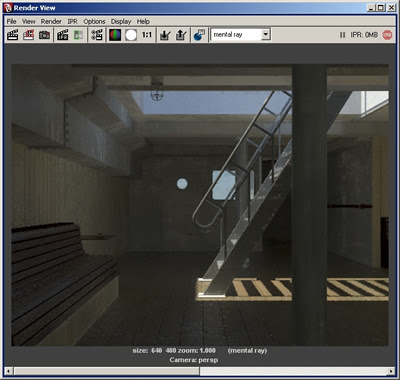Image resolution: width=400 pixels, height=380 pixels.
Task: Click the Render Region icon
Action: pyautogui.click(x=29, y=35)
